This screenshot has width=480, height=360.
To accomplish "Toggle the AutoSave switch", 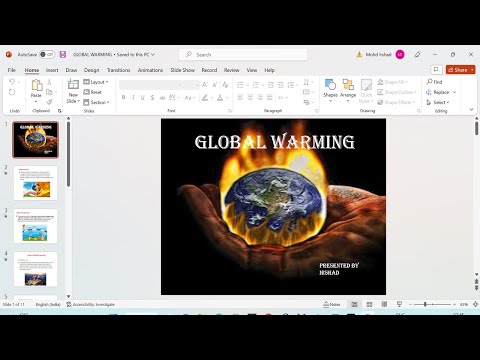I will click(x=47, y=54).
